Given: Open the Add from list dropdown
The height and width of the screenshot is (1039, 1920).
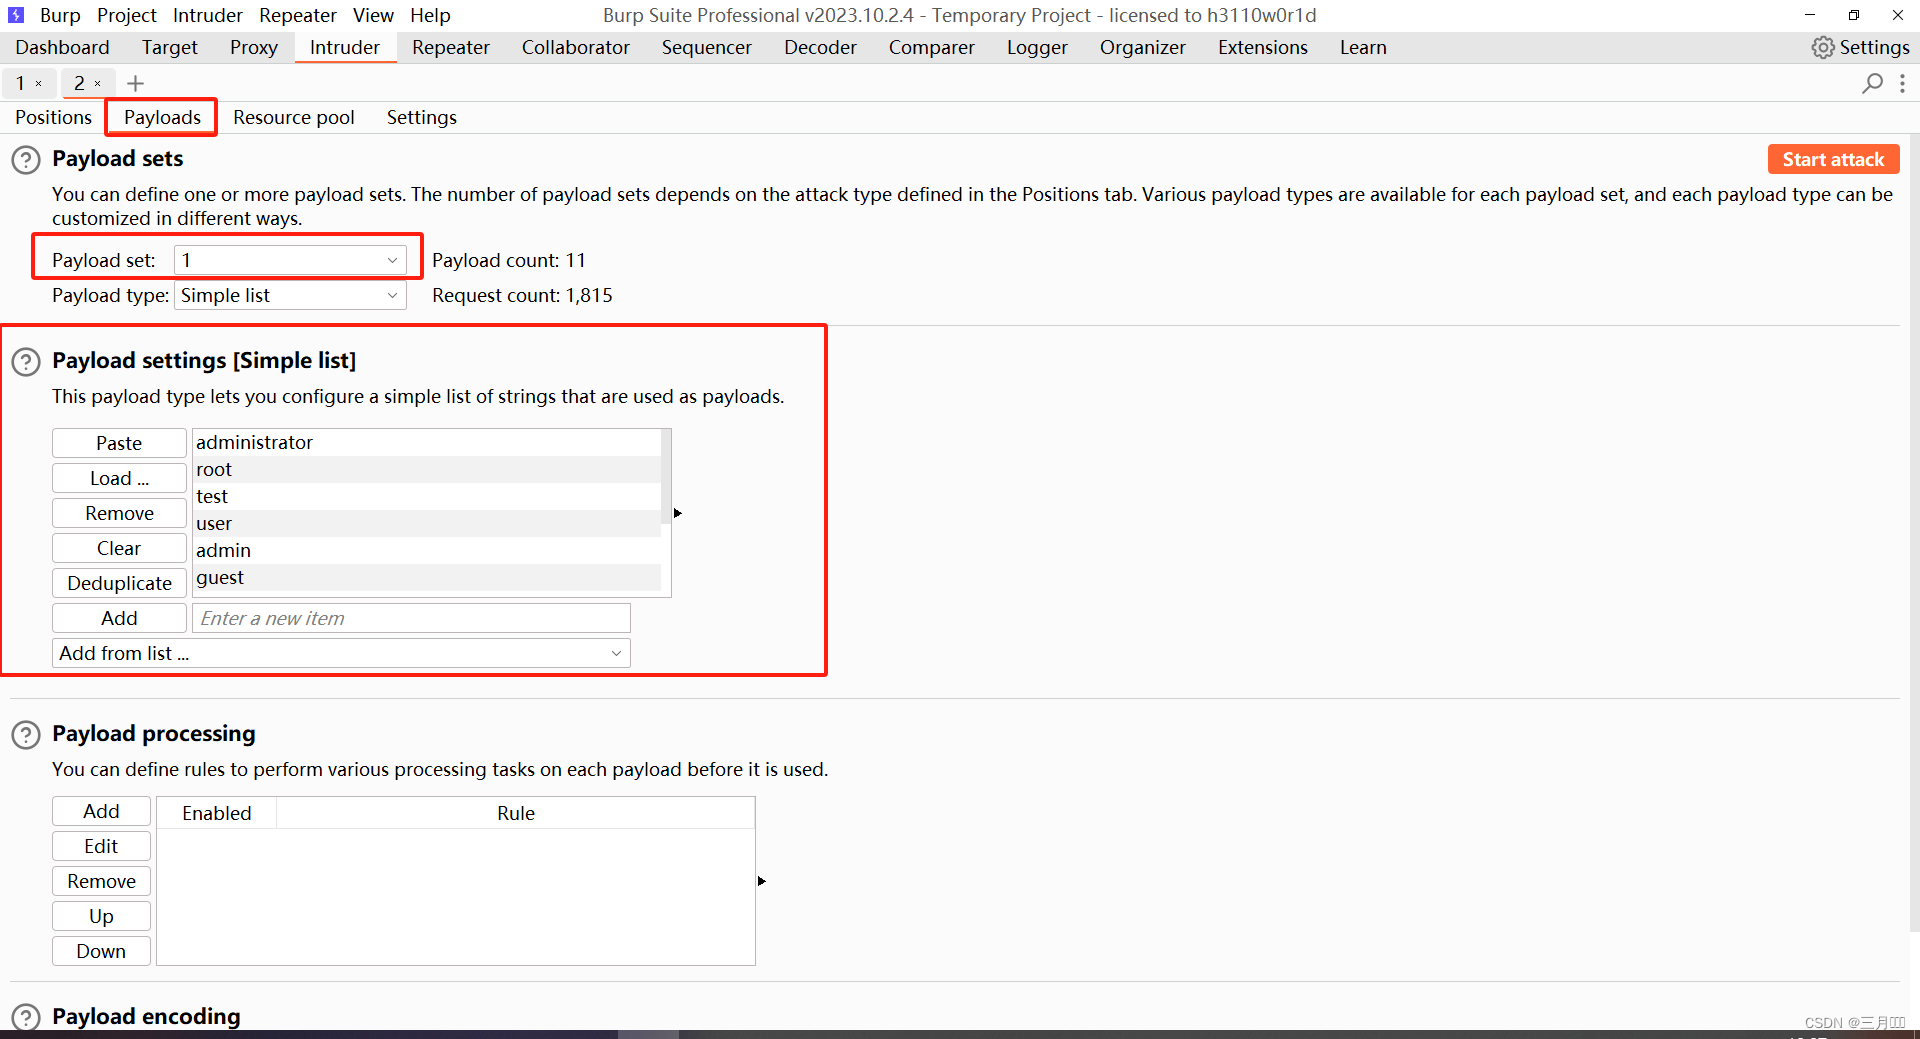Looking at the screenshot, I should (x=341, y=653).
